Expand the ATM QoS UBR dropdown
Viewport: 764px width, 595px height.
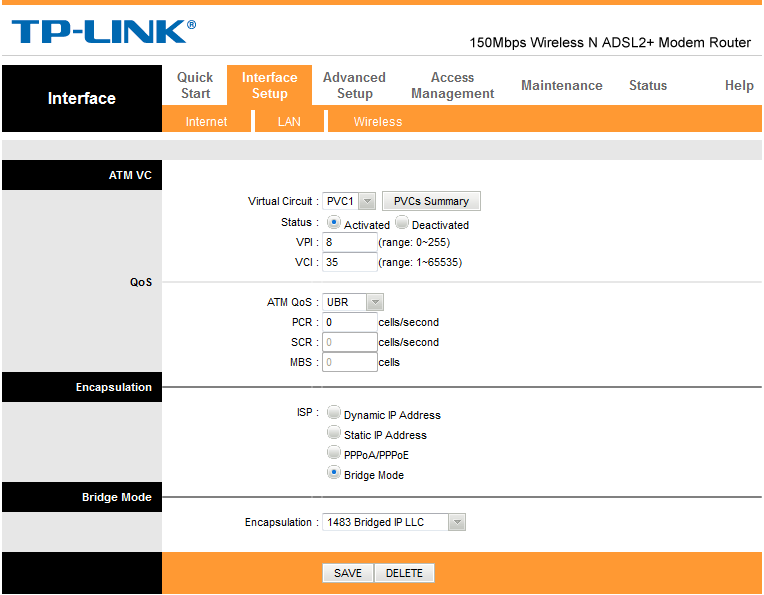[353, 302]
